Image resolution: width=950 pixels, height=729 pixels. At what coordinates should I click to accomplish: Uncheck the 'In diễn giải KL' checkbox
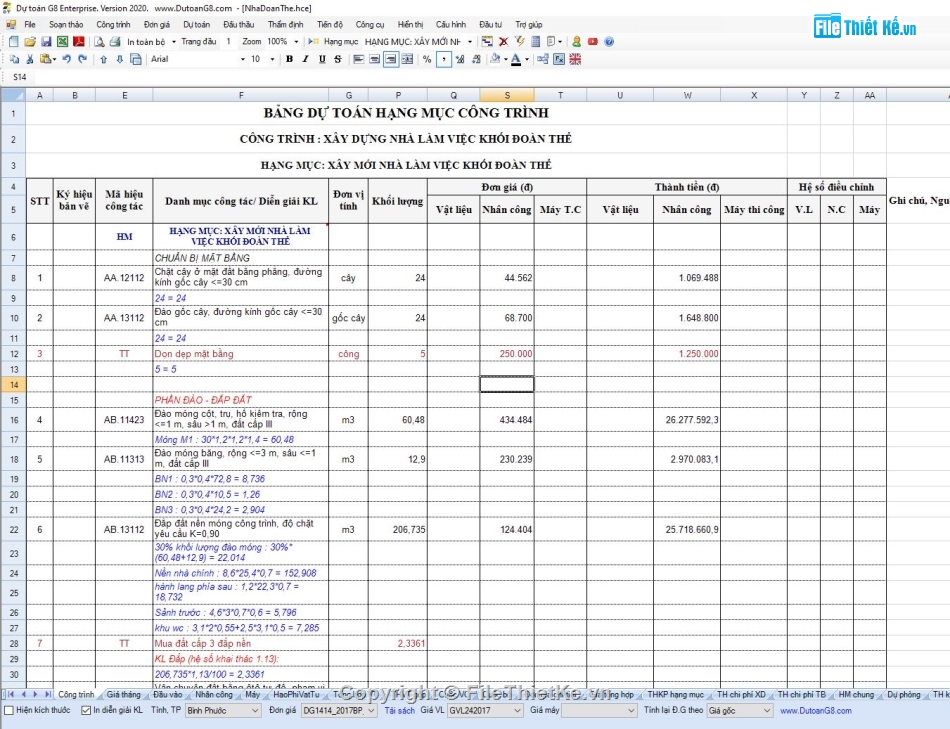pyautogui.click(x=86, y=710)
